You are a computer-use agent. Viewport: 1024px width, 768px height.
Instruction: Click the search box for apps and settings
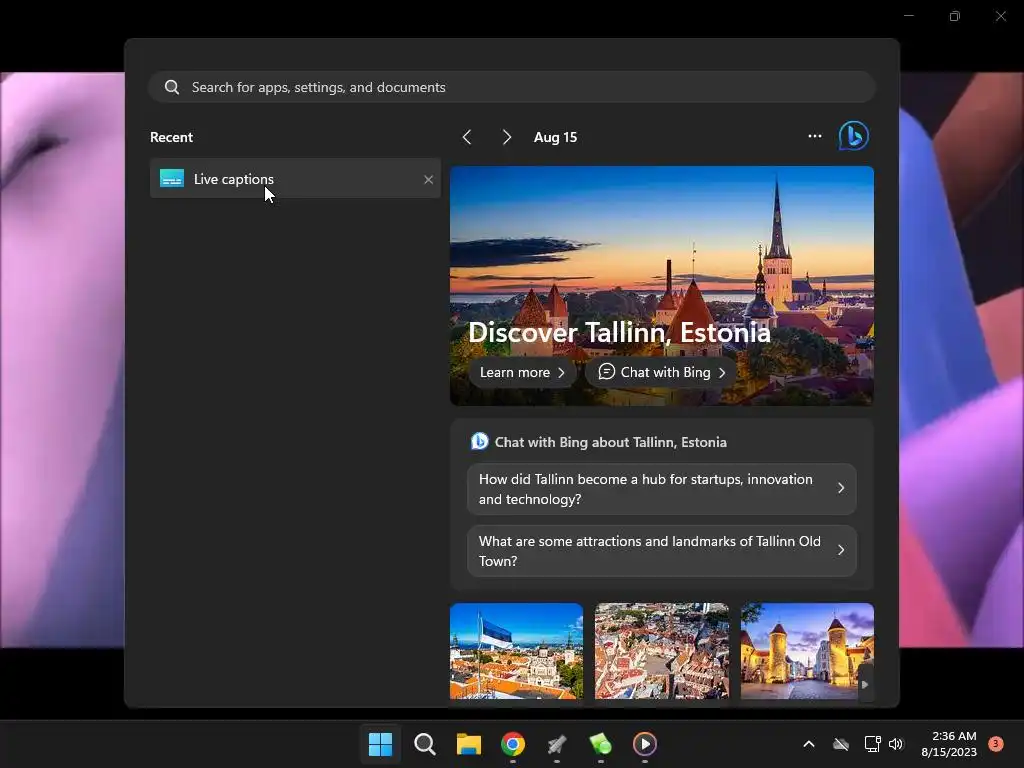(x=512, y=87)
